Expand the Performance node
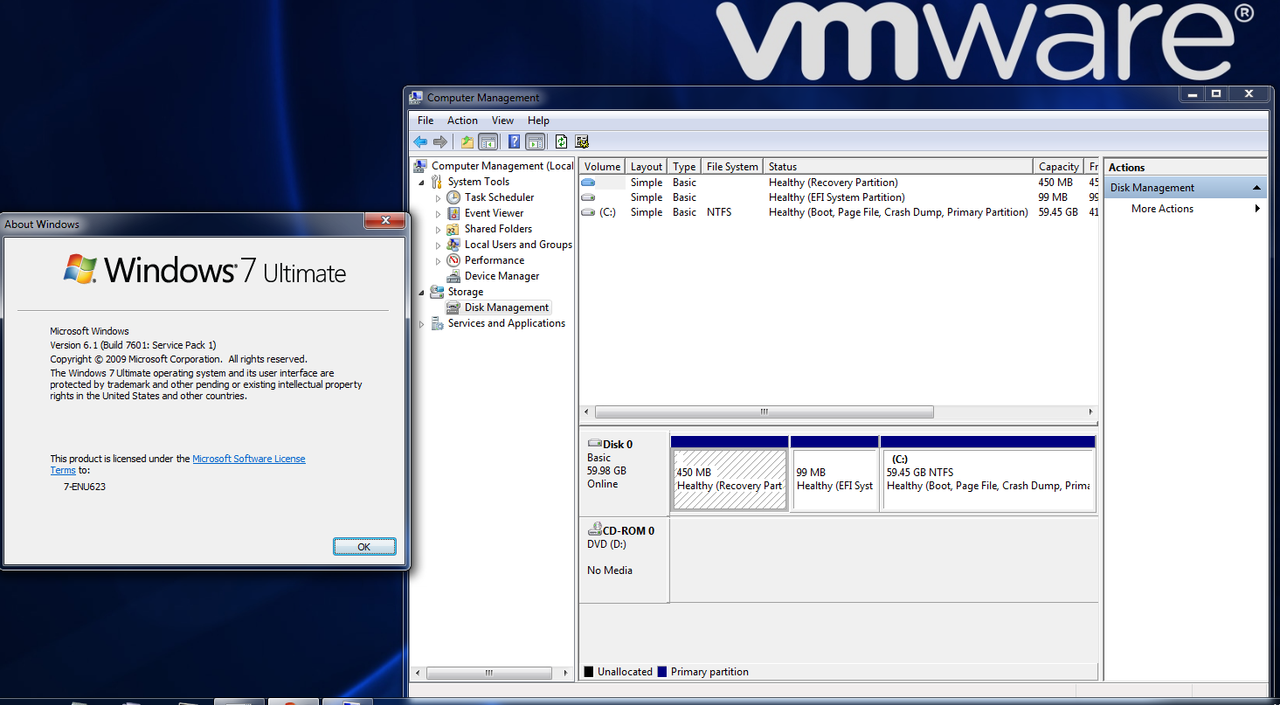The height and width of the screenshot is (705, 1280). pyautogui.click(x=438, y=260)
